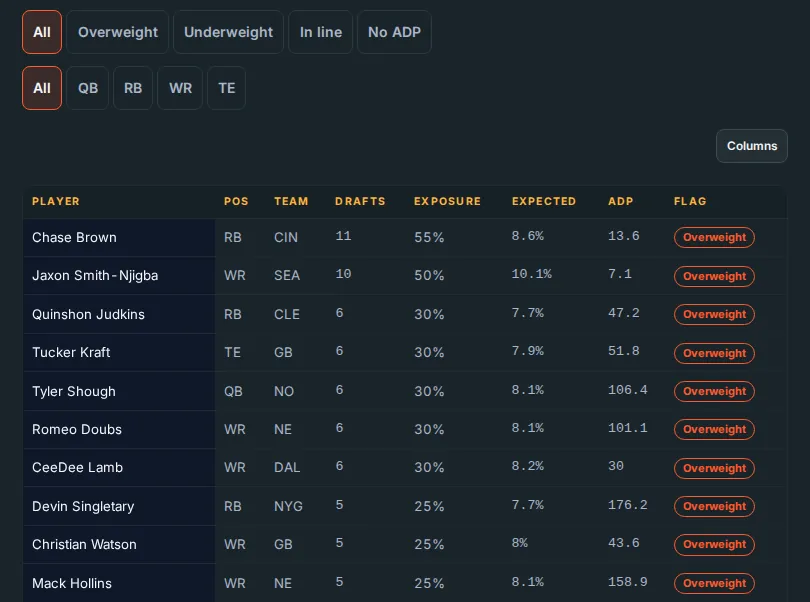
Task: Show players with No ADP
Action: point(394,32)
